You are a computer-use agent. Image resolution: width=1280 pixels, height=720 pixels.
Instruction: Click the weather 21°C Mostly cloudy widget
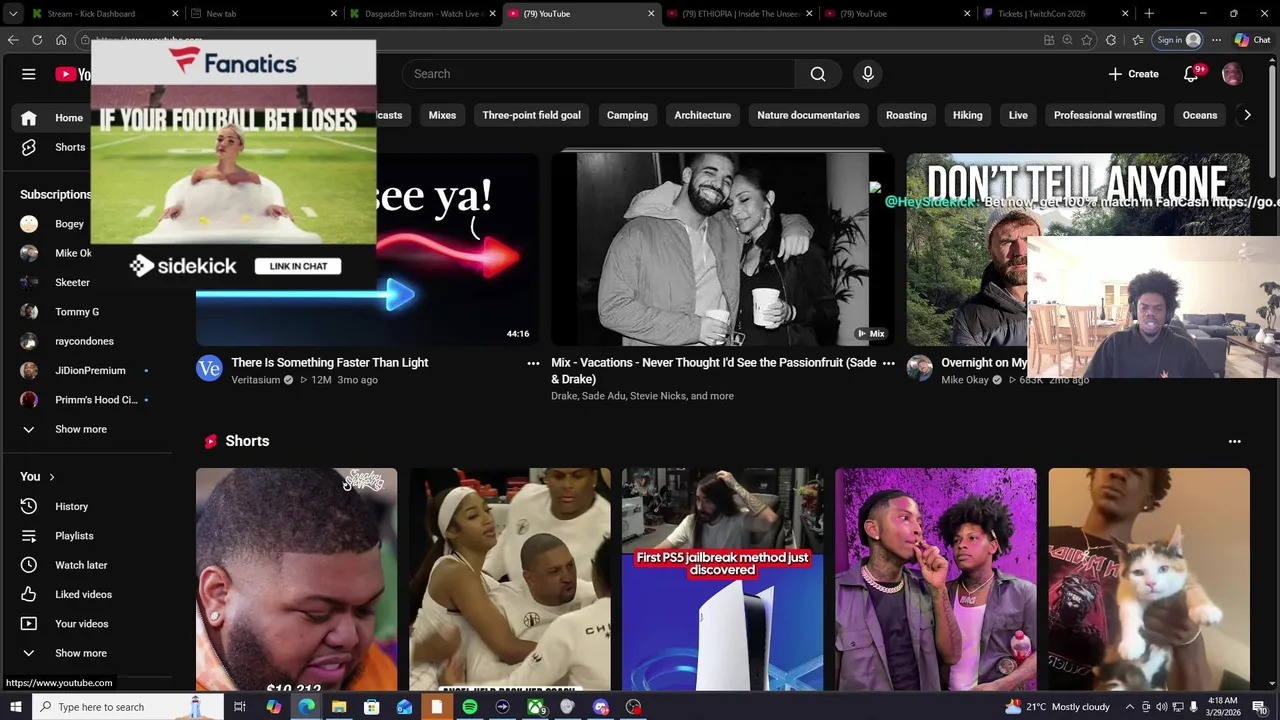point(1057,707)
